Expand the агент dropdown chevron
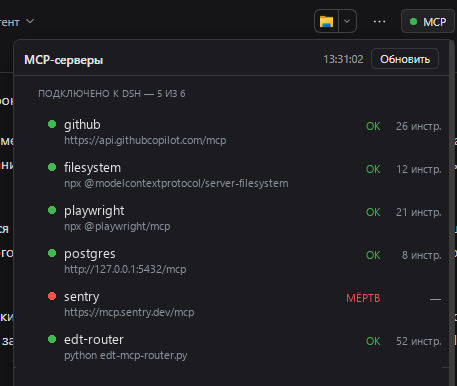Screen dimensions: 457x386 tap(30, 21)
